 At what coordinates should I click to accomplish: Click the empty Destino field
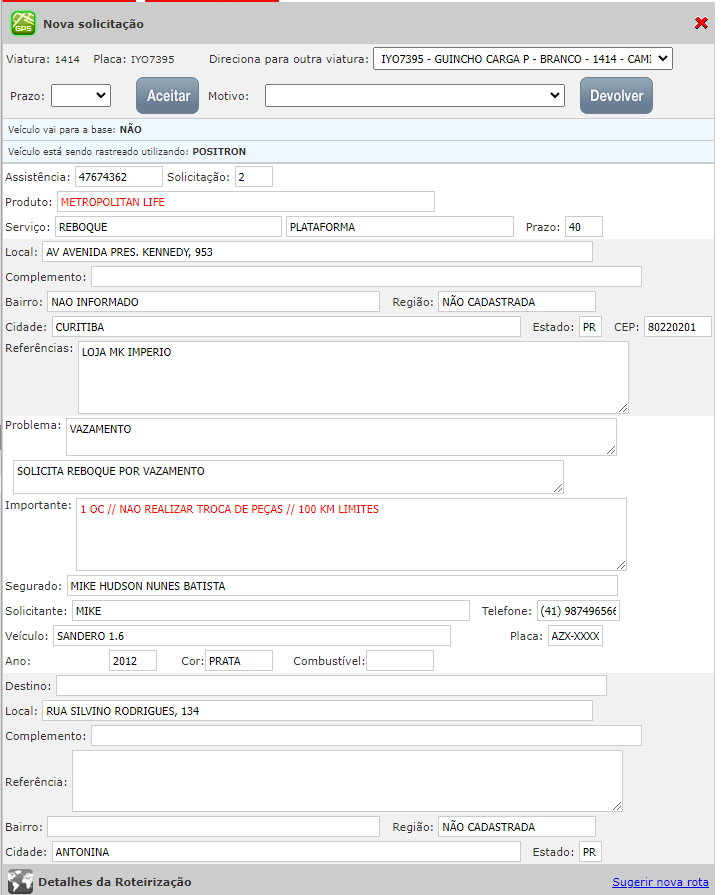tap(331, 685)
